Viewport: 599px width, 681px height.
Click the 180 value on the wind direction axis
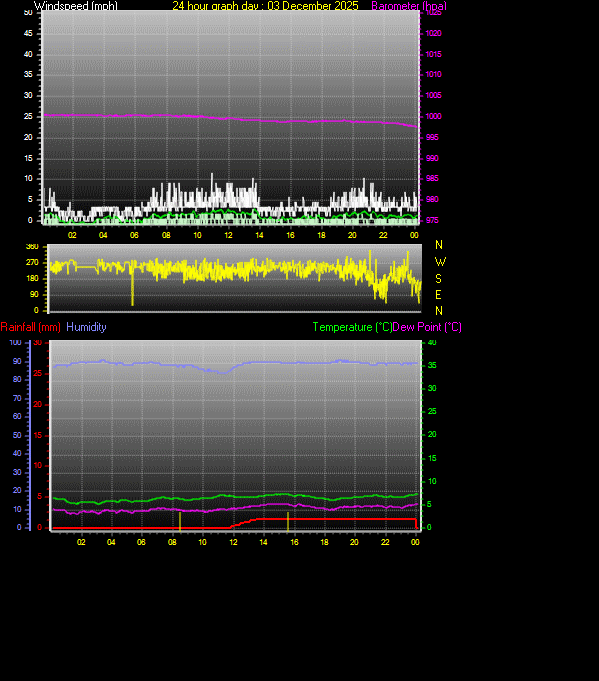(x=32, y=278)
